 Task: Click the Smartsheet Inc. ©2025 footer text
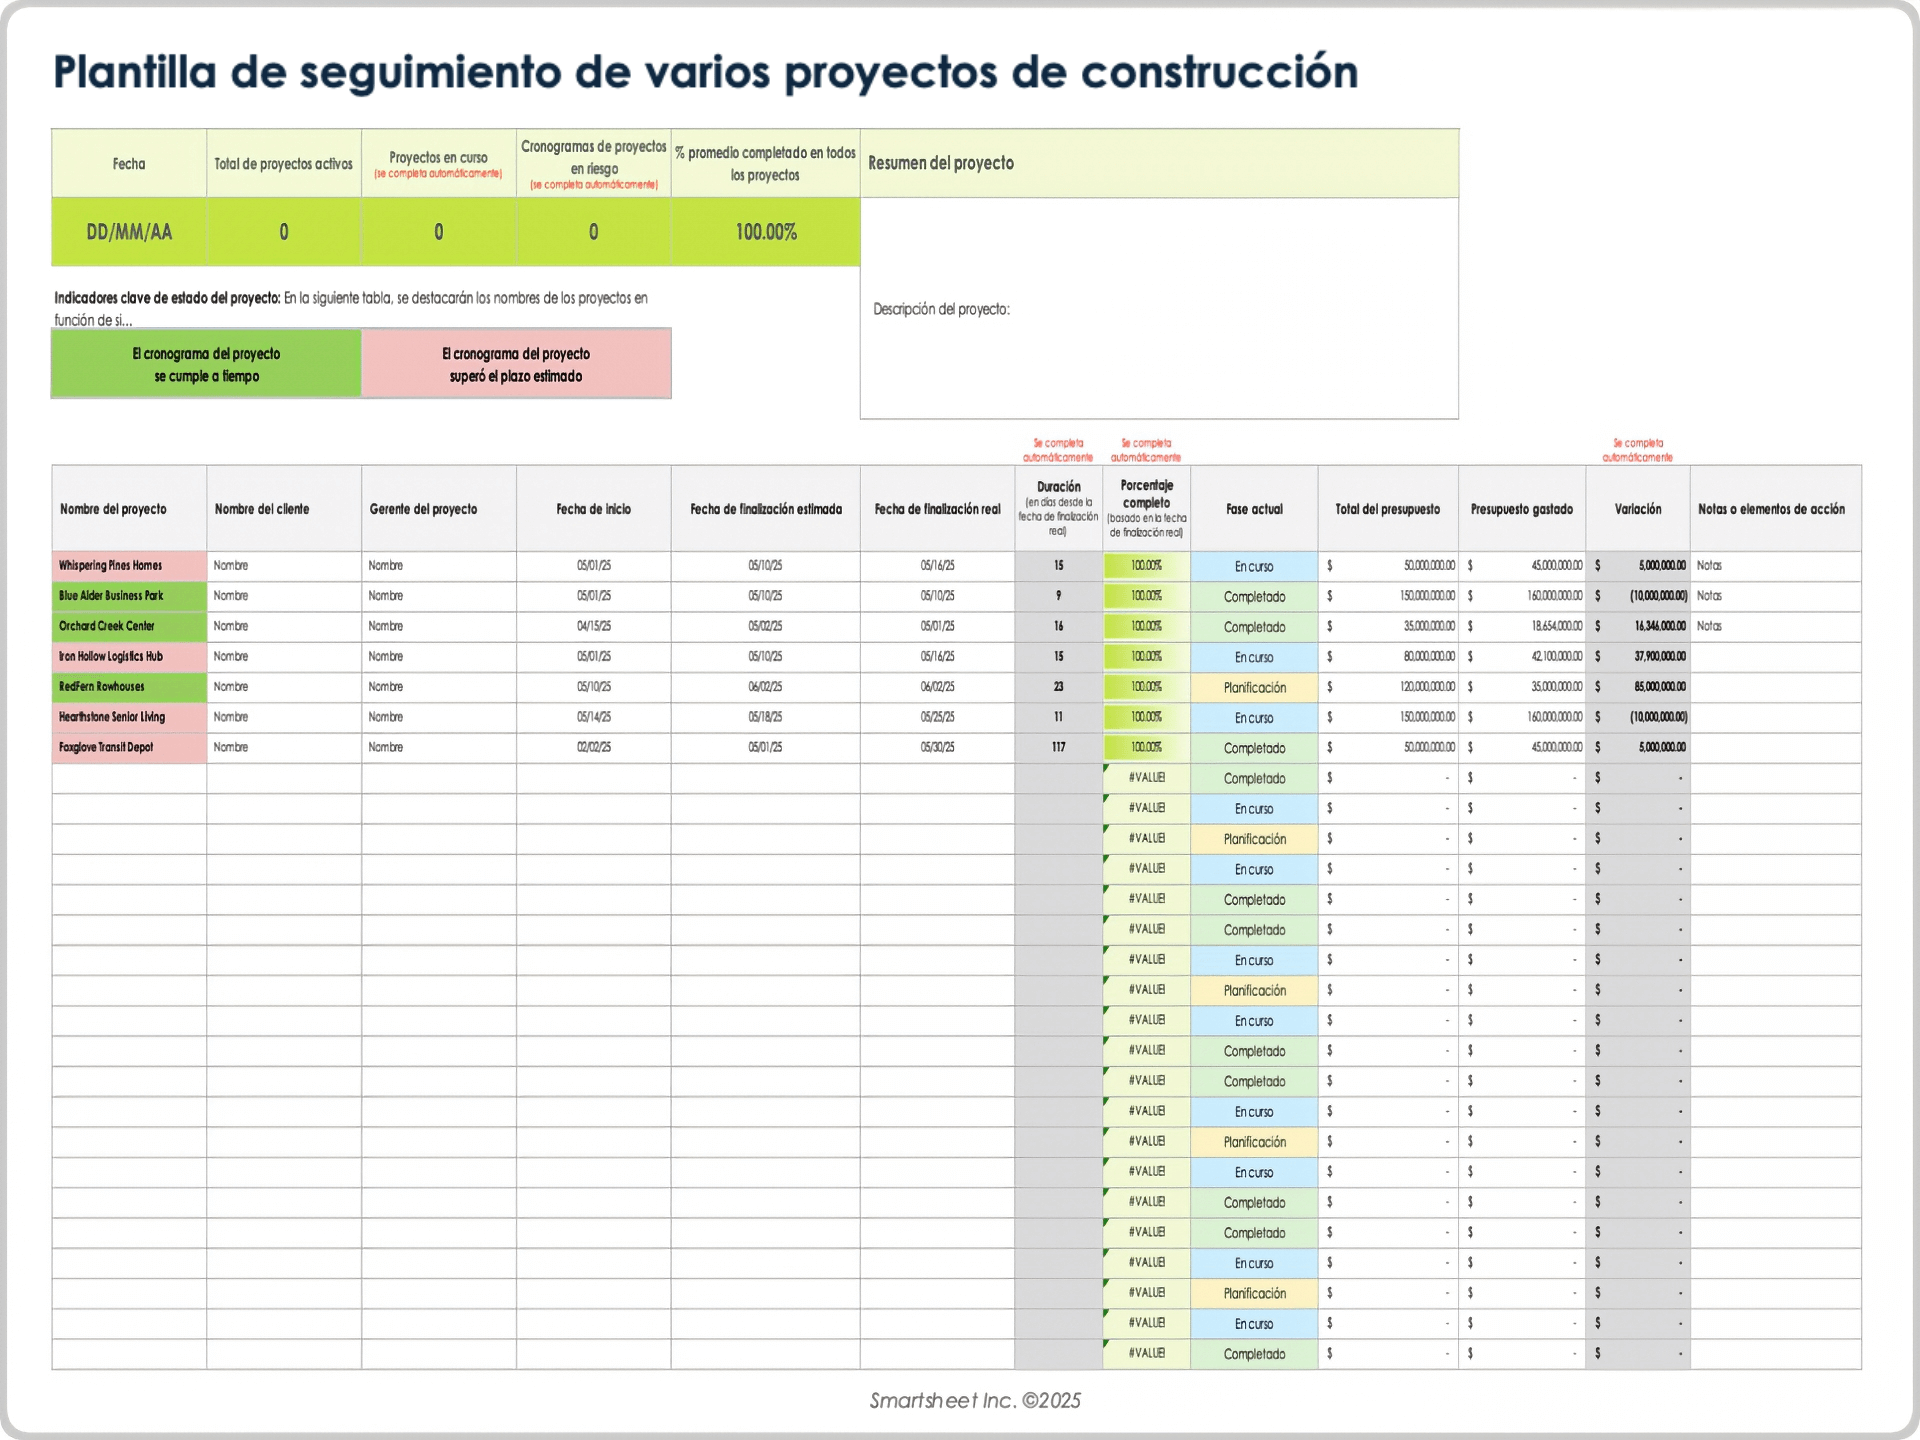coord(975,1400)
